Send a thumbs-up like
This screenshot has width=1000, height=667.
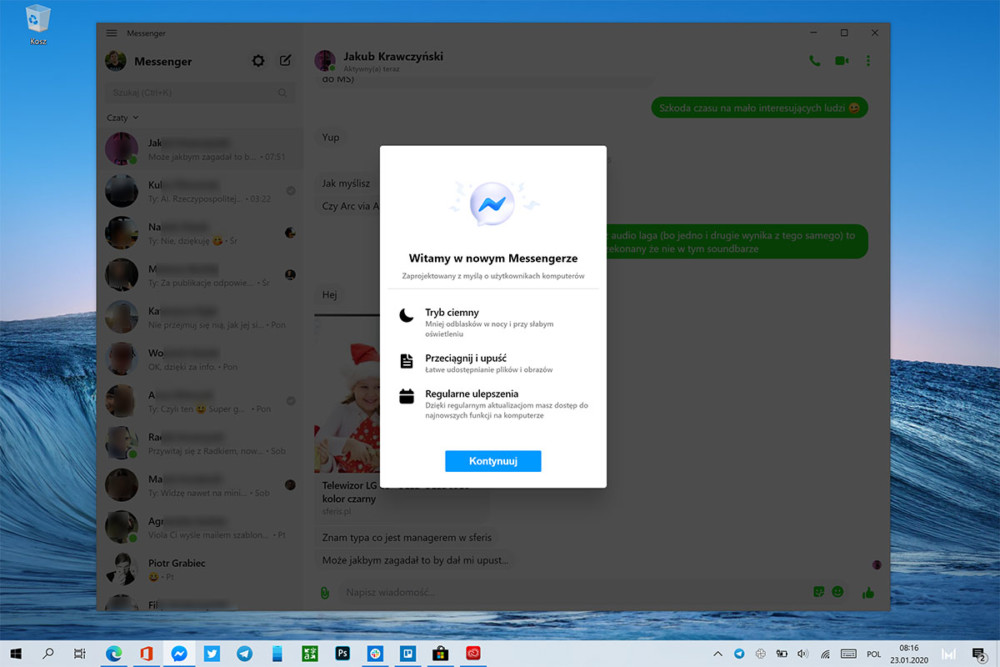tap(868, 593)
